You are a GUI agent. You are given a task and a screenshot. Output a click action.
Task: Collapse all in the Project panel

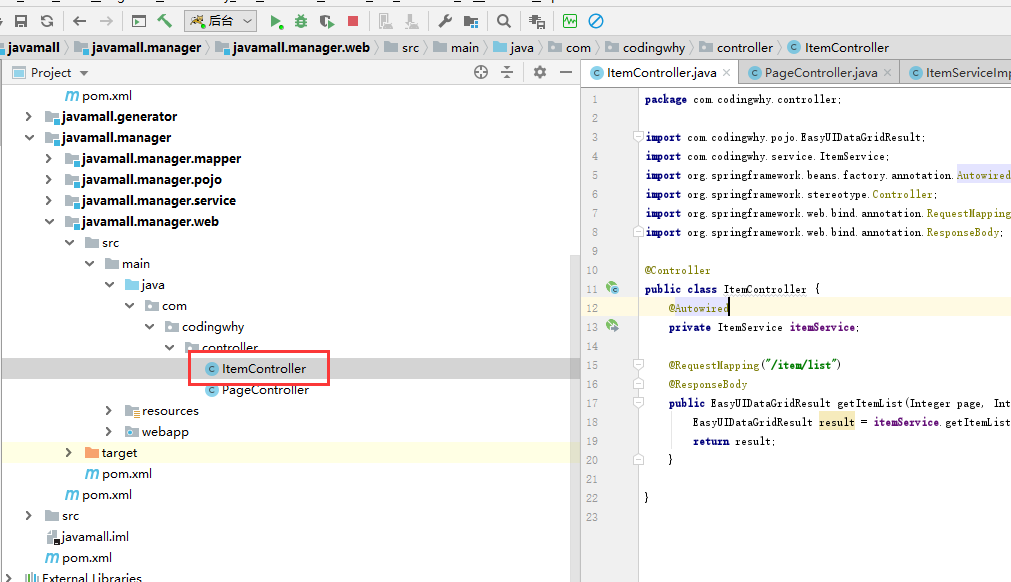pyautogui.click(x=507, y=72)
